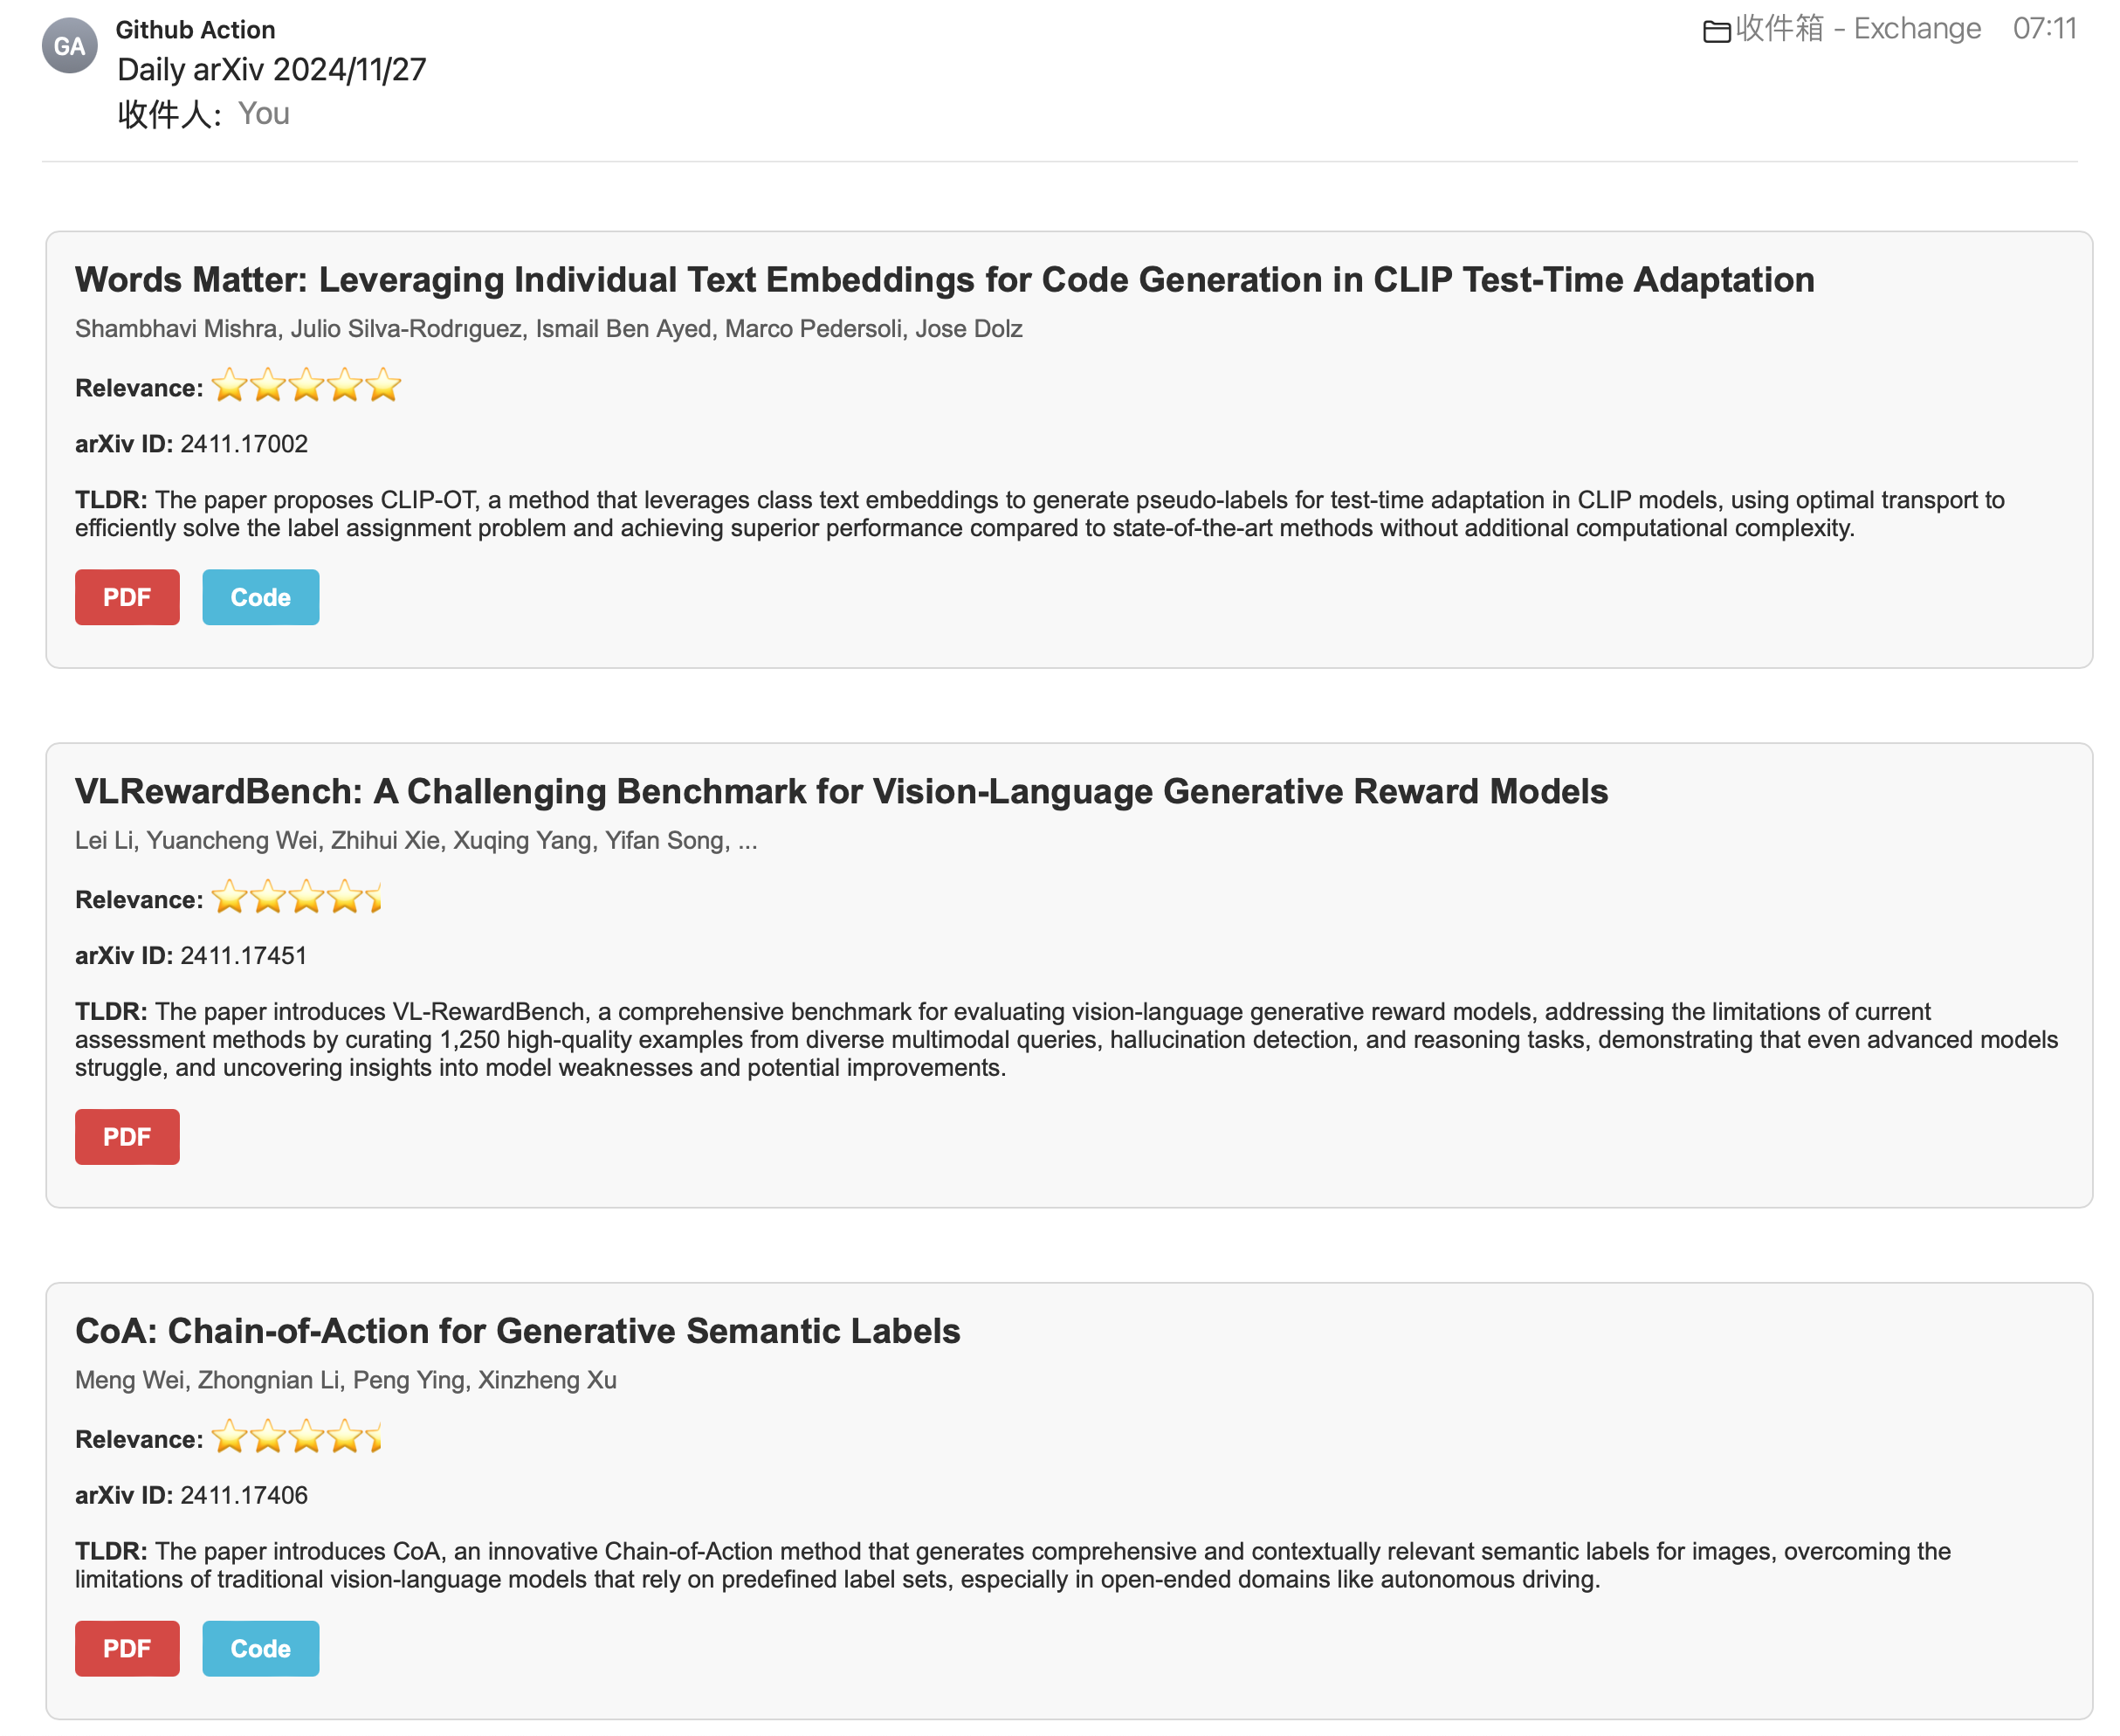Open the Code link for Words Matter paper
The width and height of the screenshot is (2120, 1736).
pos(260,597)
